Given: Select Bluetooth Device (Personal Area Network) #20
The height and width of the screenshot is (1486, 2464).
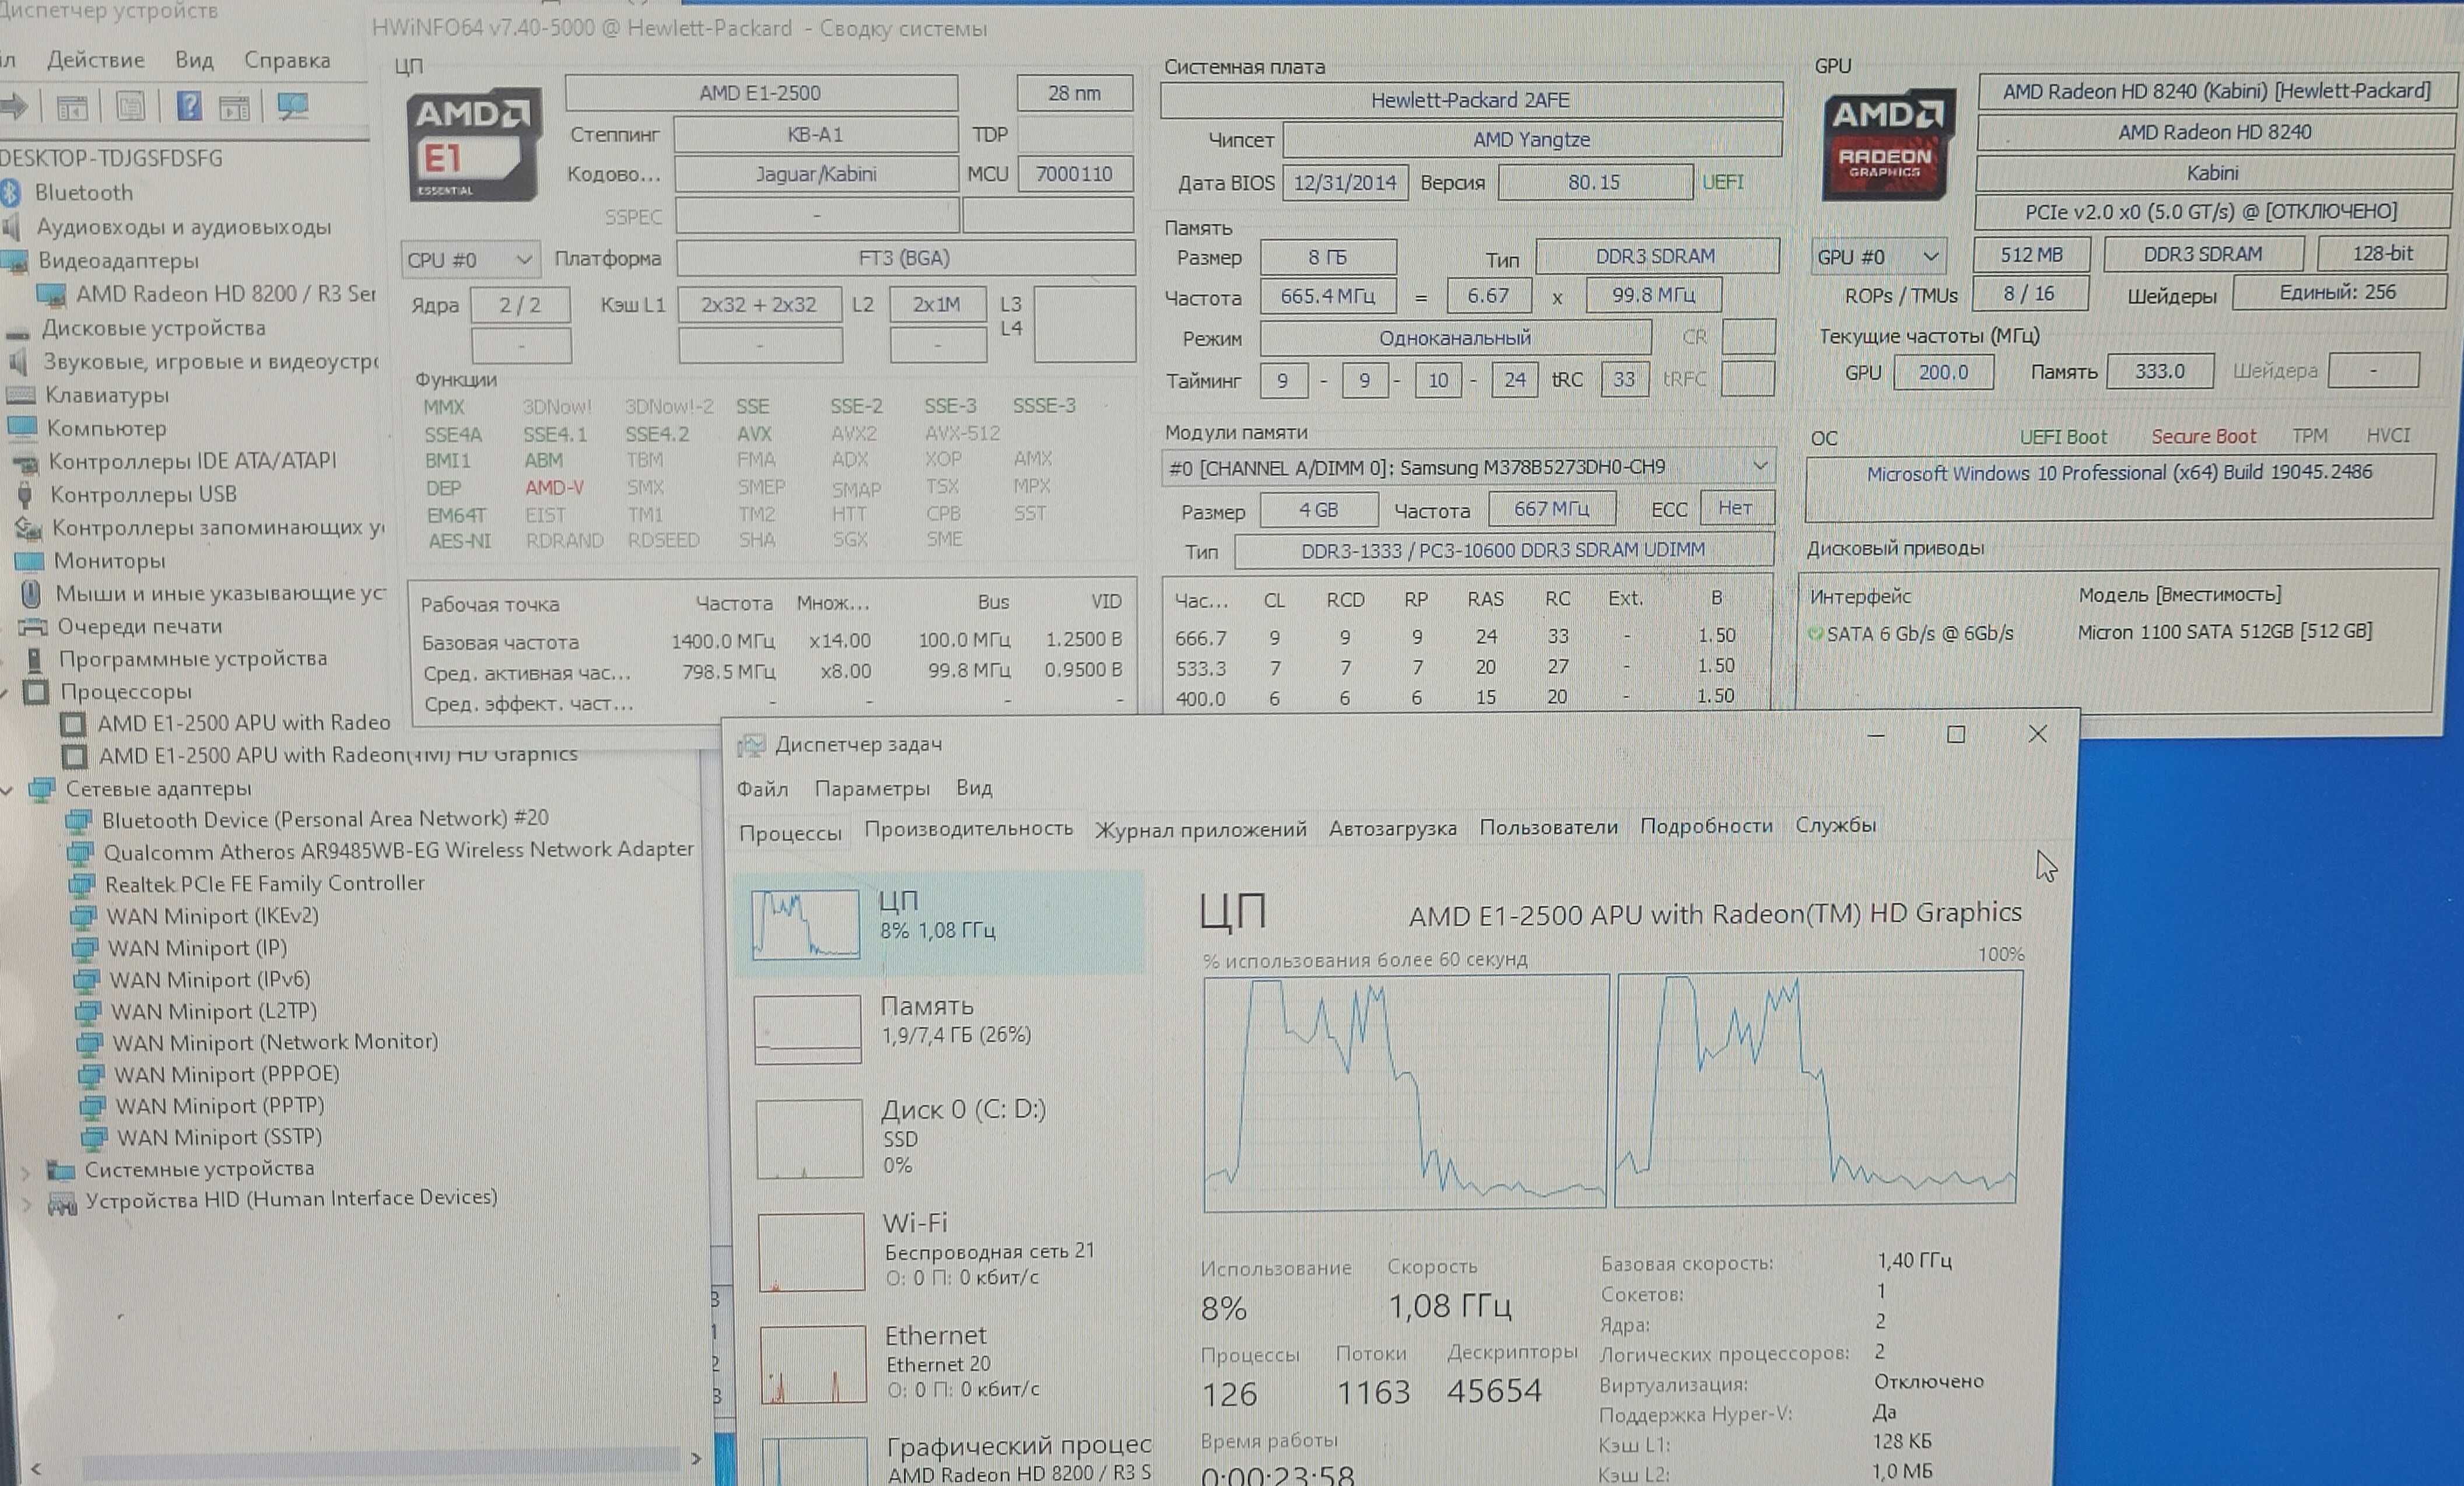Looking at the screenshot, I should [x=325, y=819].
